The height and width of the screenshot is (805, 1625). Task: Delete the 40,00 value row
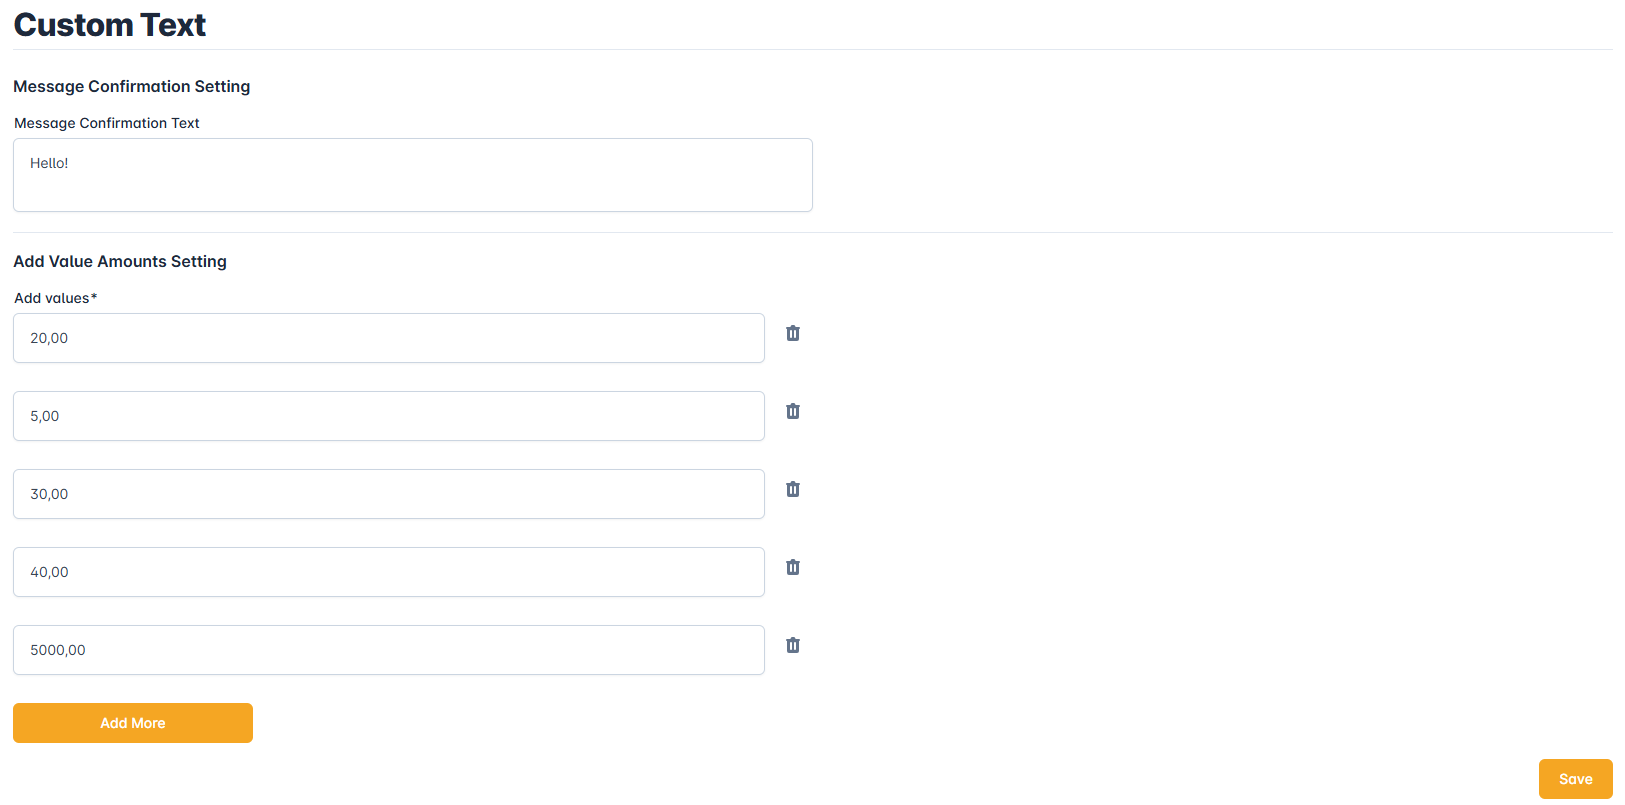[793, 567]
